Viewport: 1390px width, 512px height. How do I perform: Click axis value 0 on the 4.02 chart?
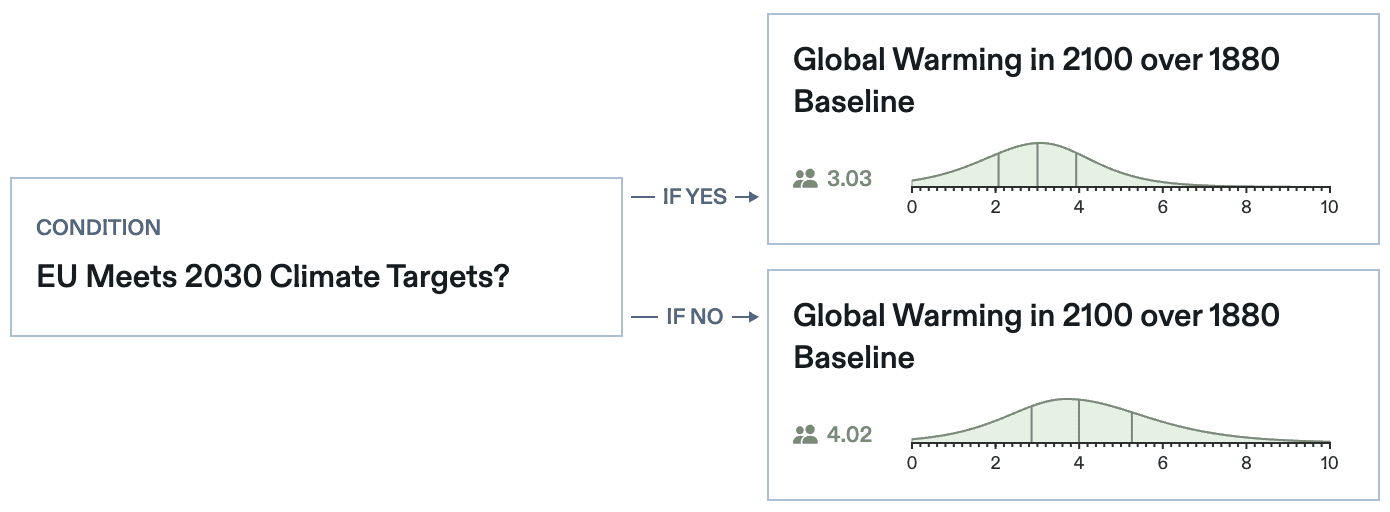tap(912, 463)
